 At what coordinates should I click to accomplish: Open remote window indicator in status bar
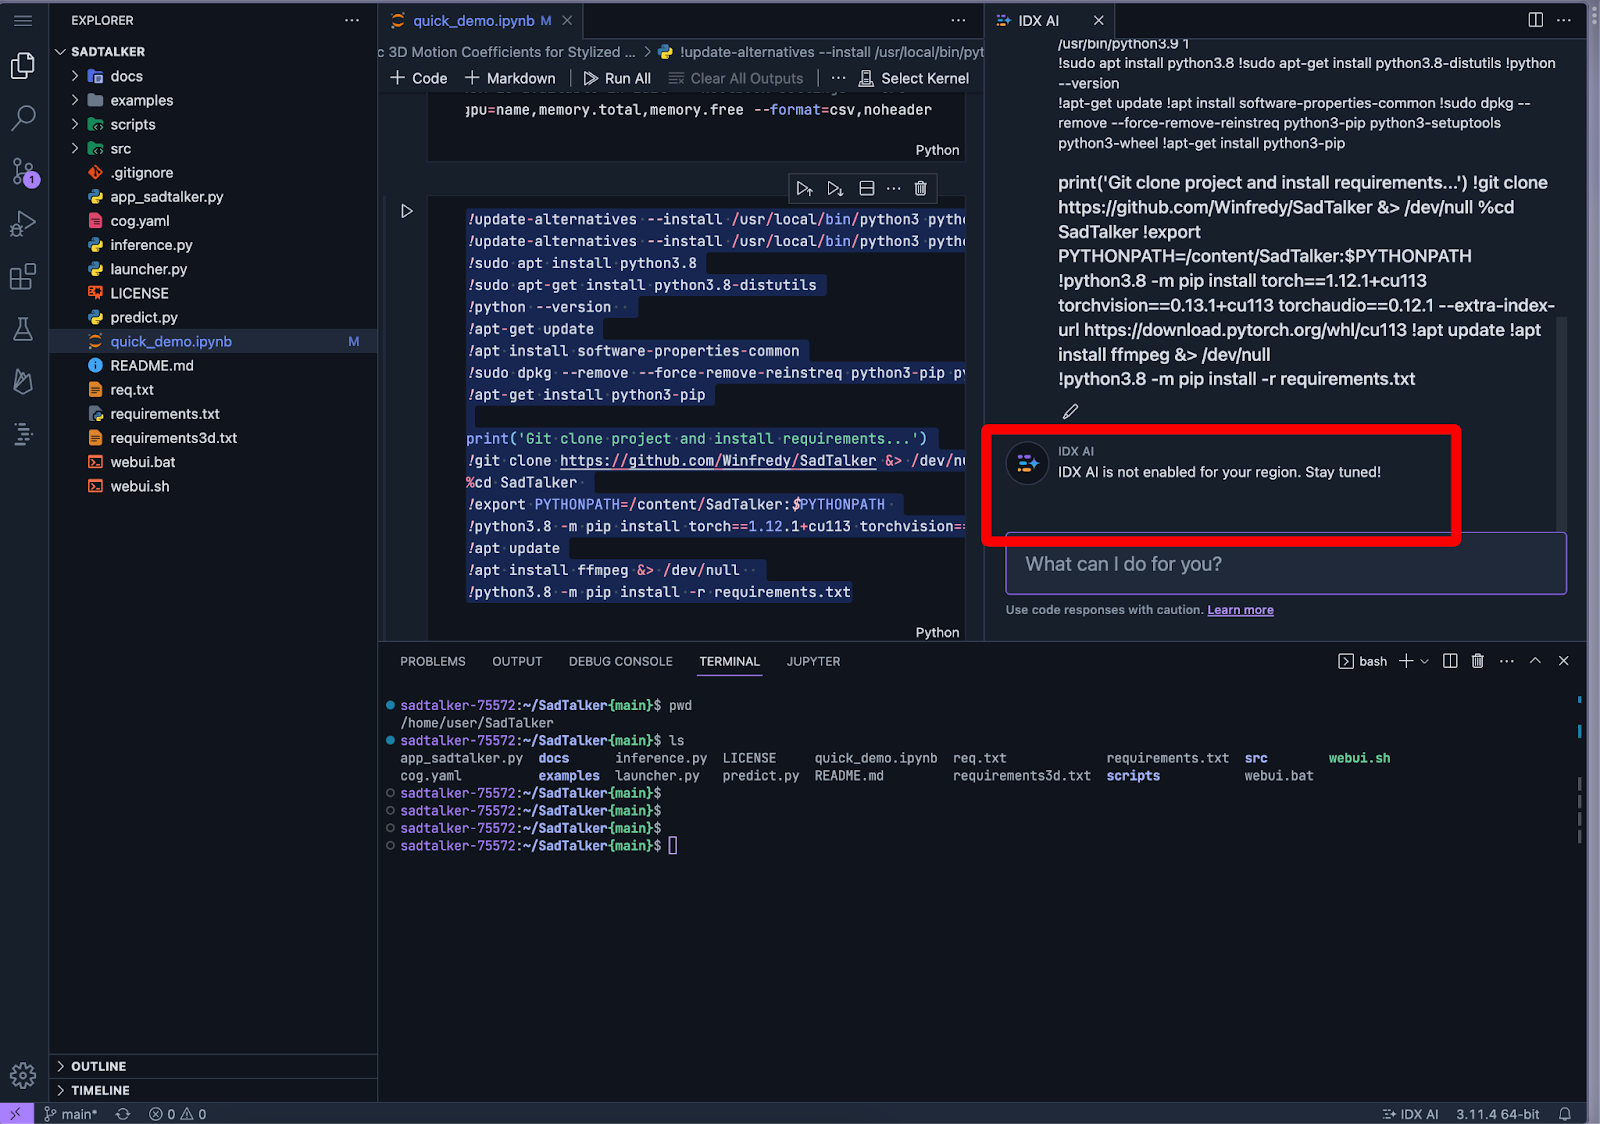pos(16,1114)
